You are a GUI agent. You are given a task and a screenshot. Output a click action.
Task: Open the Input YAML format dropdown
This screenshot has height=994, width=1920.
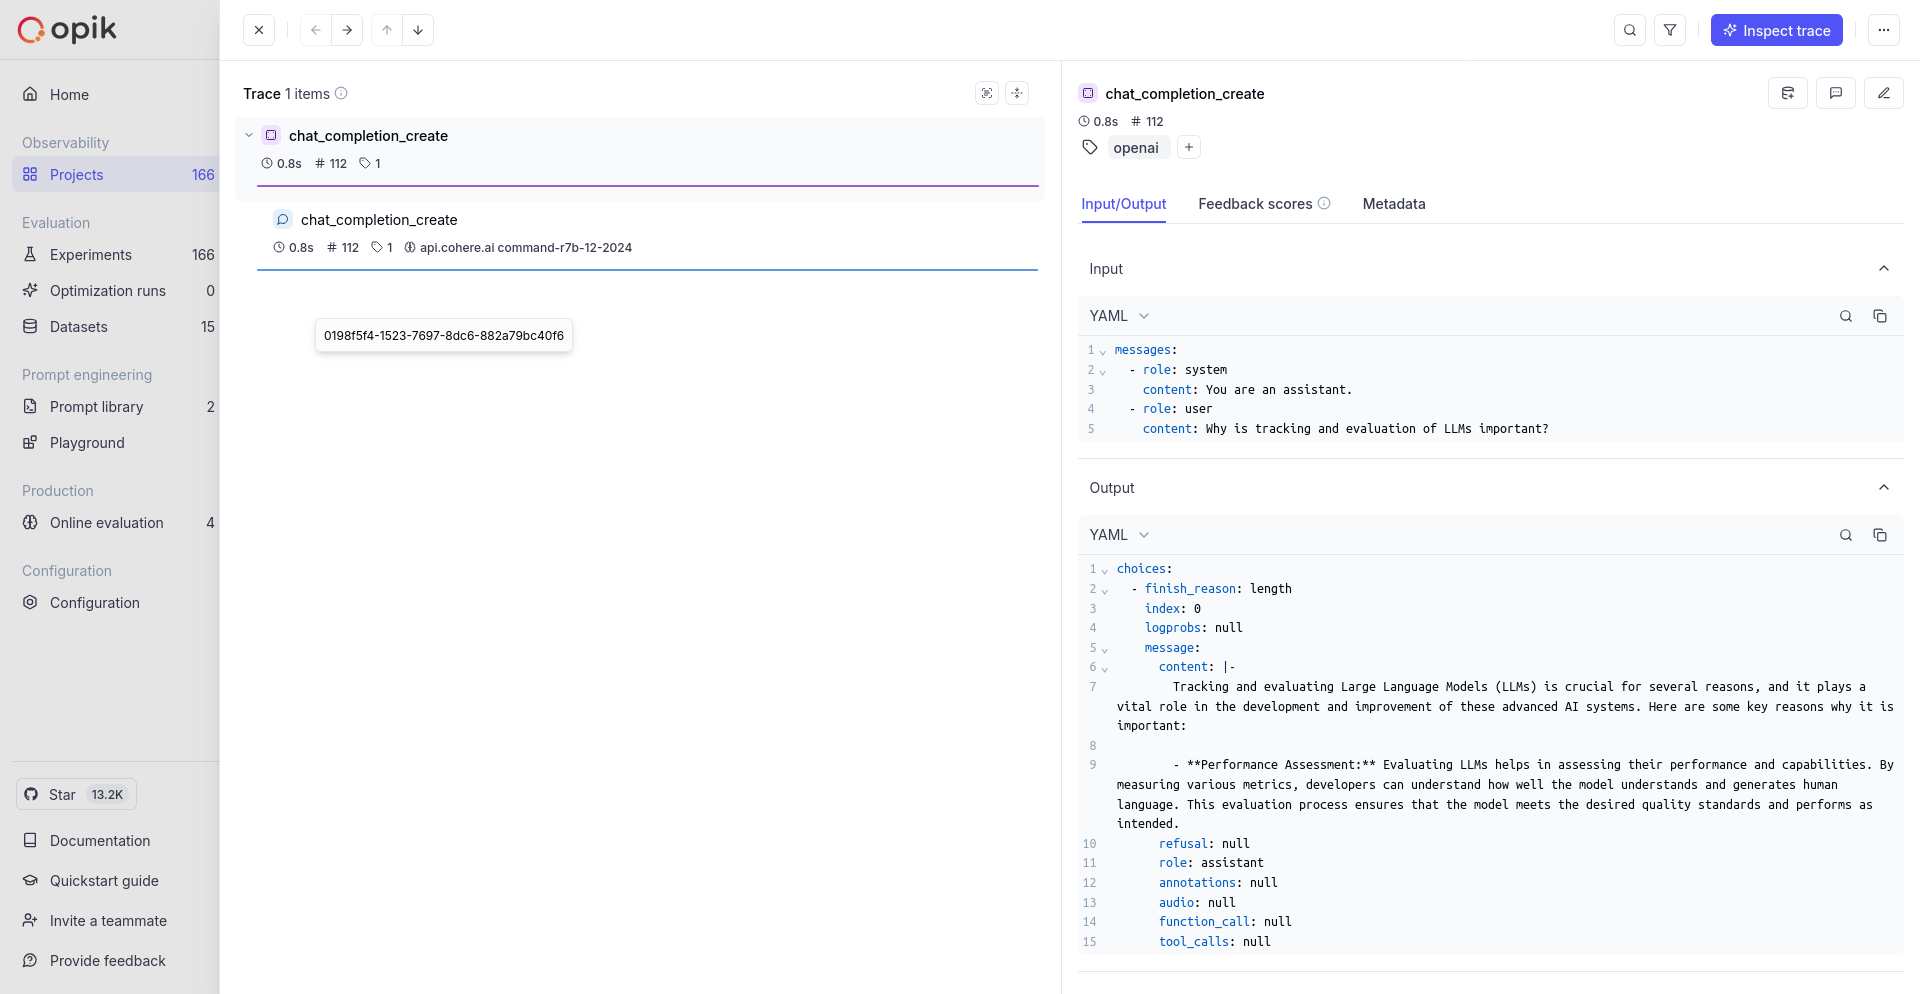(1119, 316)
